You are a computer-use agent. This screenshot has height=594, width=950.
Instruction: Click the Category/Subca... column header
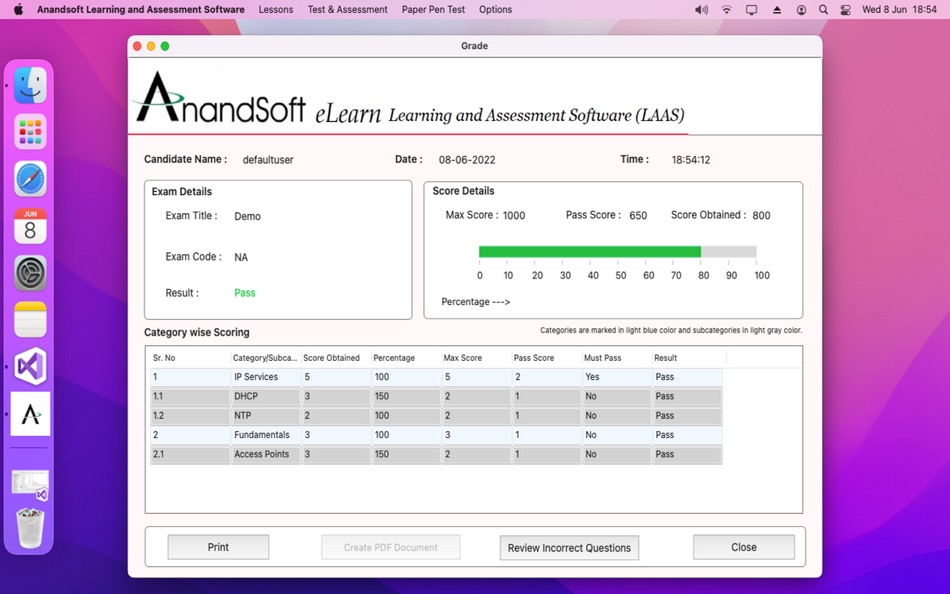[265, 358]
